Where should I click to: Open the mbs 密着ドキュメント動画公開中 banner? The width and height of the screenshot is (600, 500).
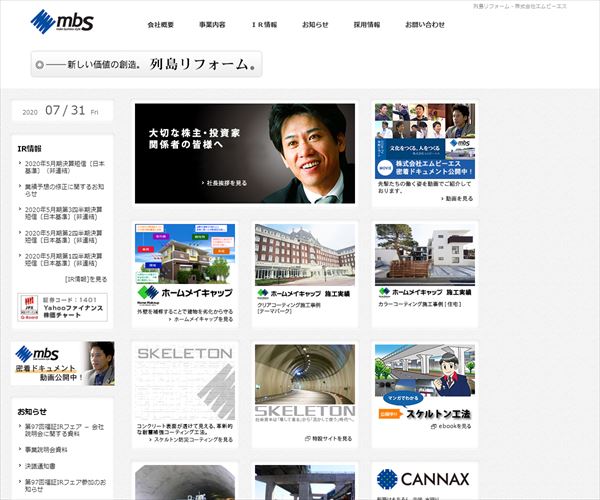63,363
